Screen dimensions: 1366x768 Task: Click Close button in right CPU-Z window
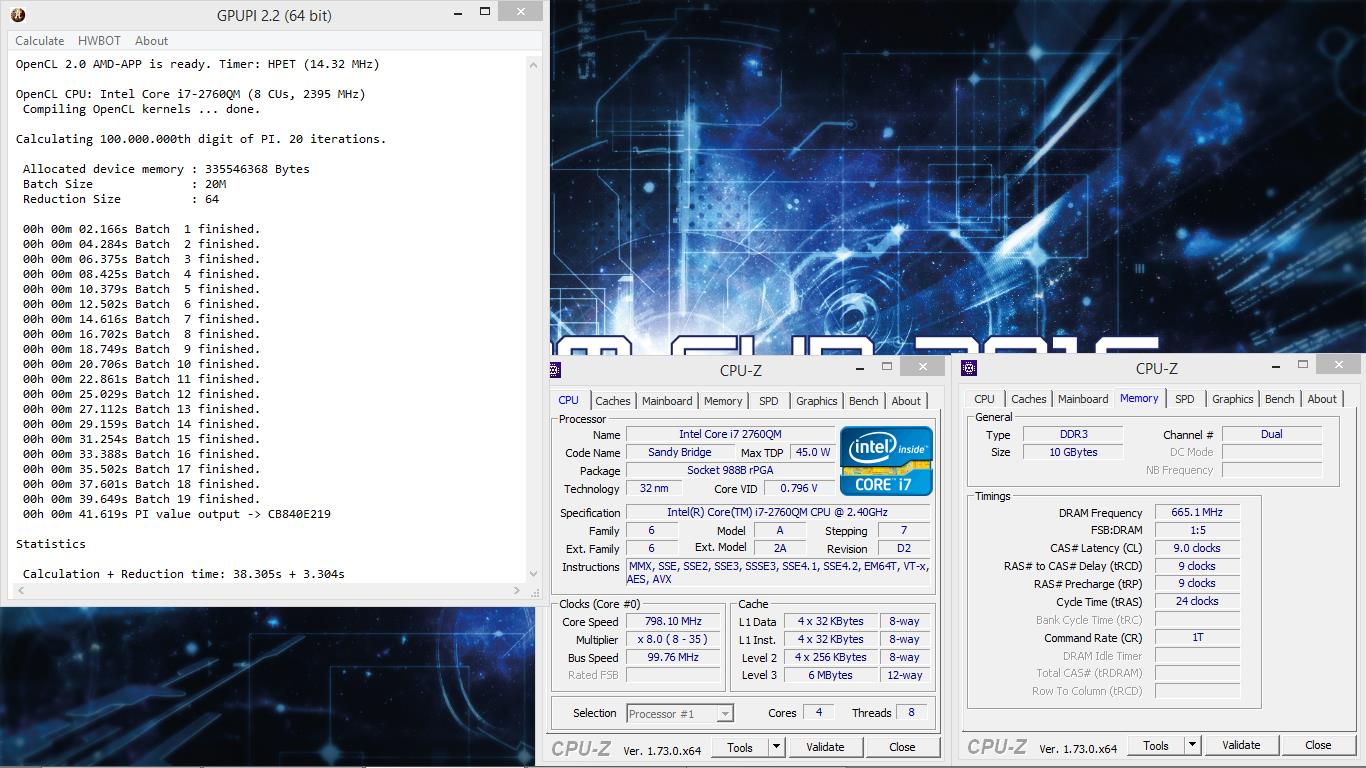tap(1318, 746)
